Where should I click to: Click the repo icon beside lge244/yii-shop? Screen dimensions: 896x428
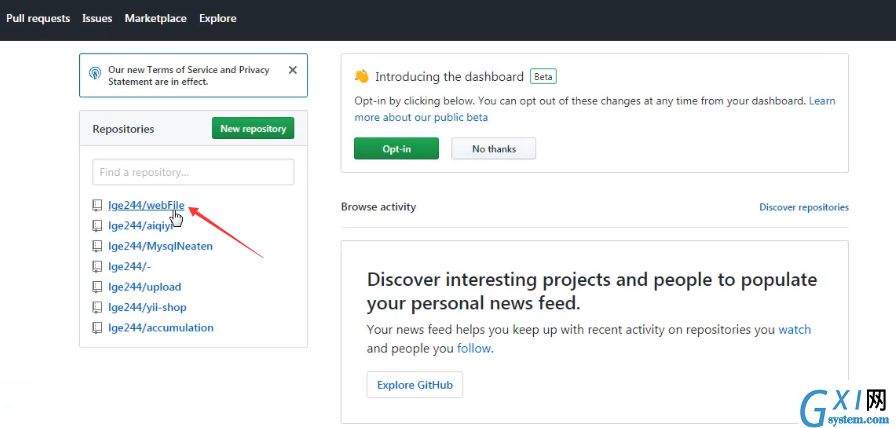point(97,307)
